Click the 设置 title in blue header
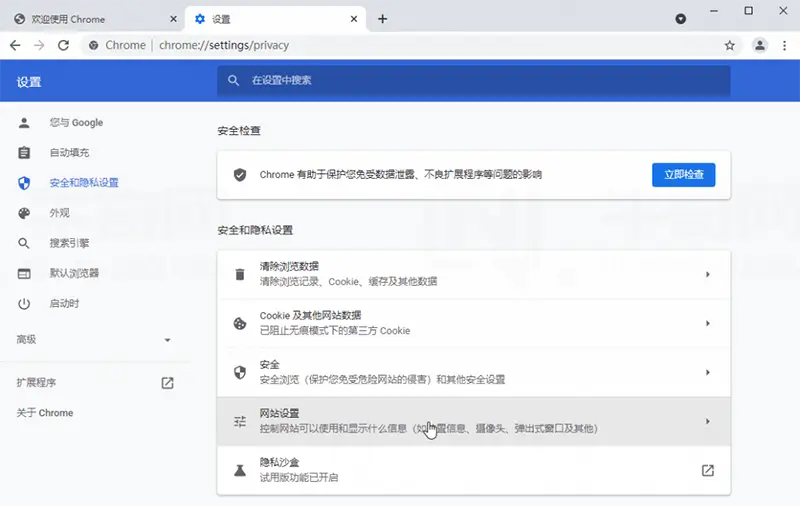The height and width of the screenshot is (506, 800). (29, 82)
